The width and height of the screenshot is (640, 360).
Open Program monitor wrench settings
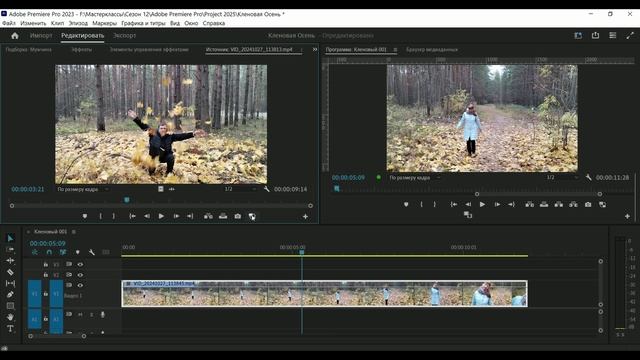pos(588,178)
